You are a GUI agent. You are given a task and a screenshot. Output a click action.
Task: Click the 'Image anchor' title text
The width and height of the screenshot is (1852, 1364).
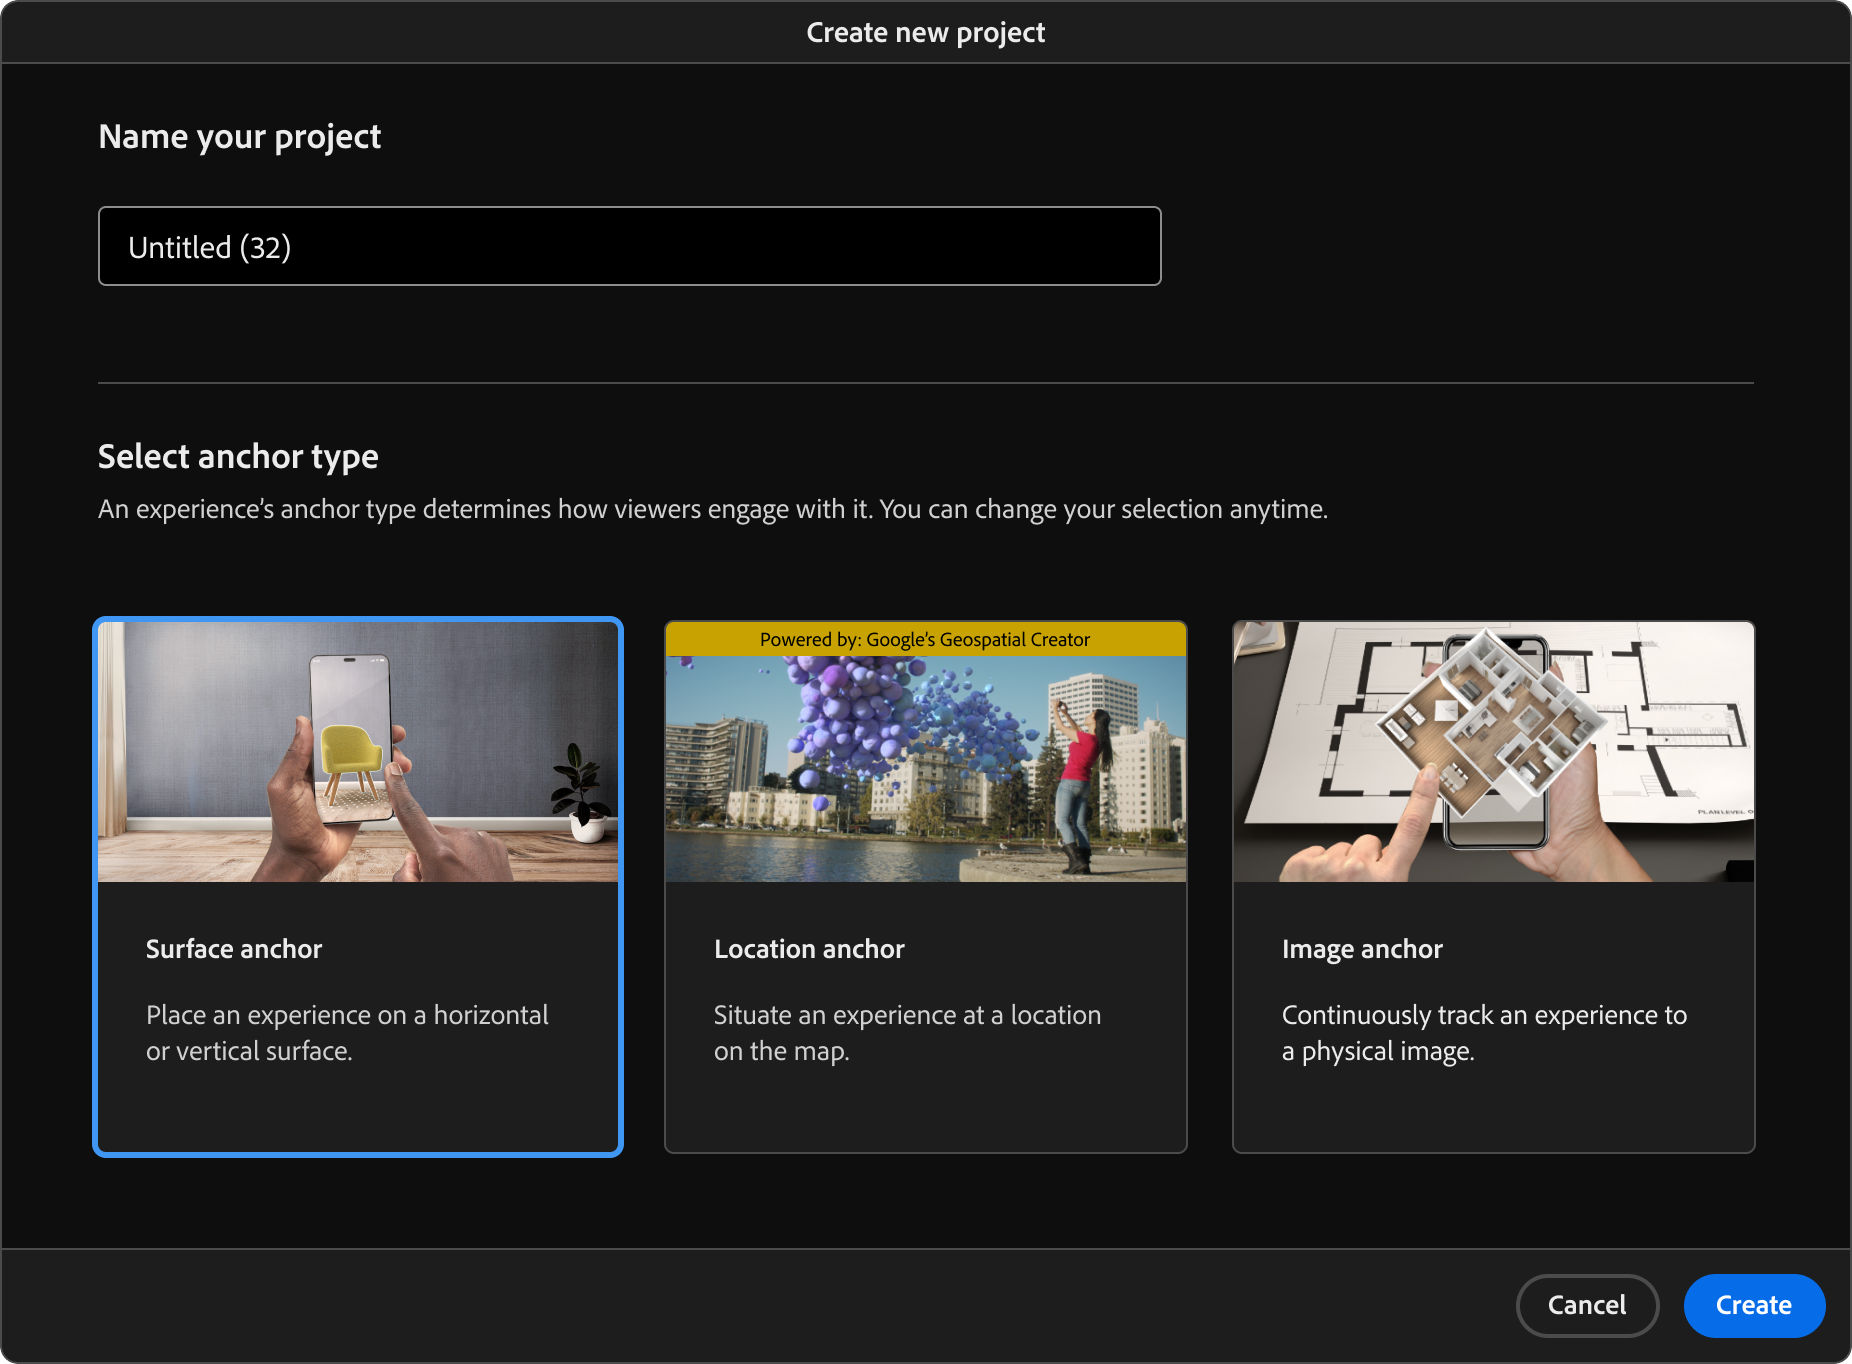1362,949
